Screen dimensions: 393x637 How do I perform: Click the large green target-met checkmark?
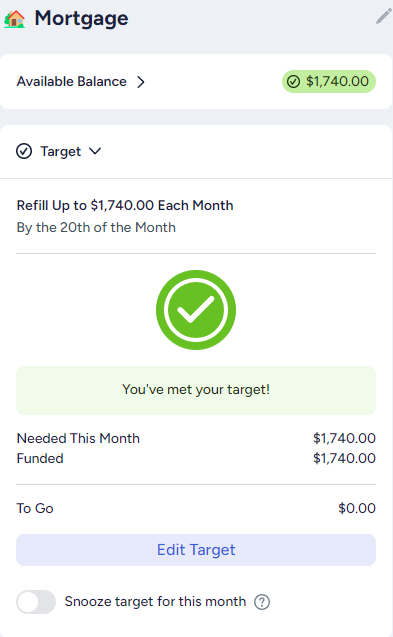pos(196,310)
